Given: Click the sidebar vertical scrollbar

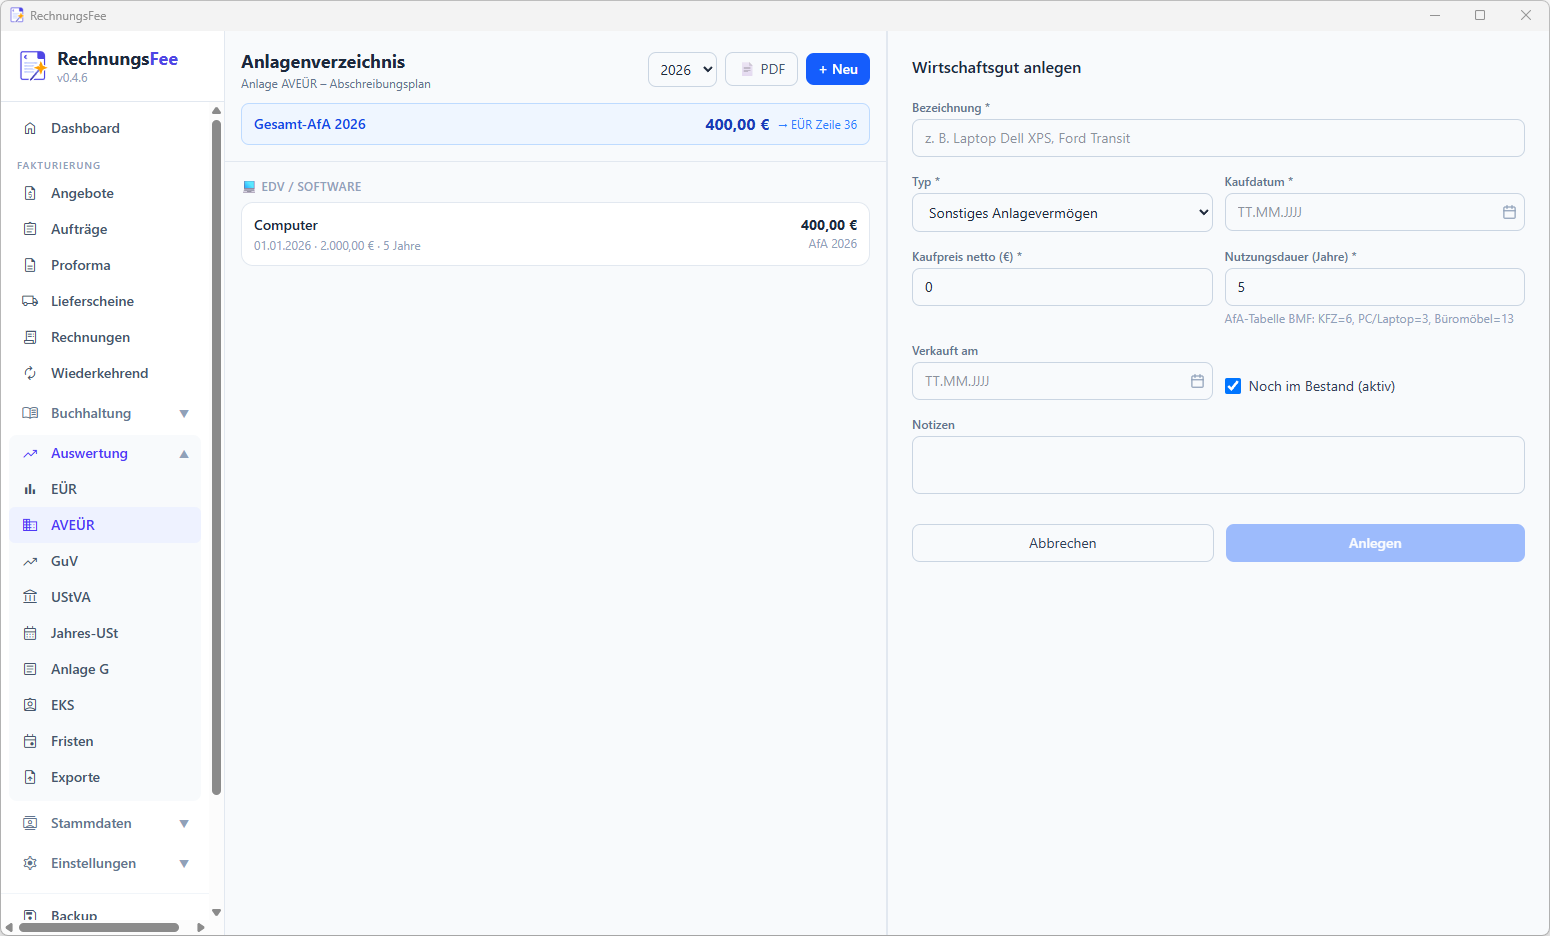Looking at the screenshot, I should (217, 458).
